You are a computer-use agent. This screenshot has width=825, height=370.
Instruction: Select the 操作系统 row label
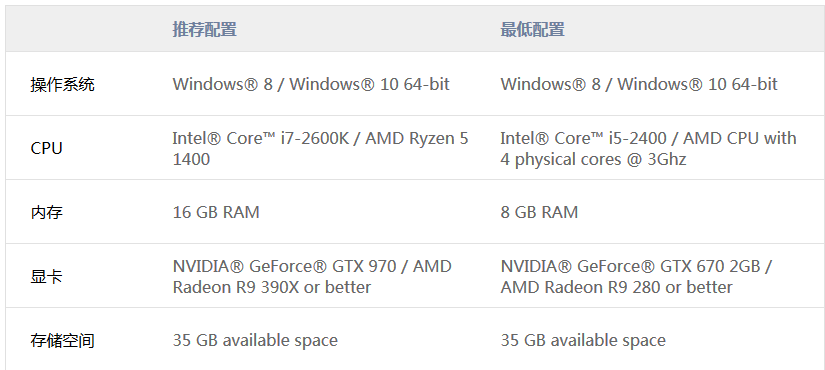pyautogui.click(x=63, y=84)
